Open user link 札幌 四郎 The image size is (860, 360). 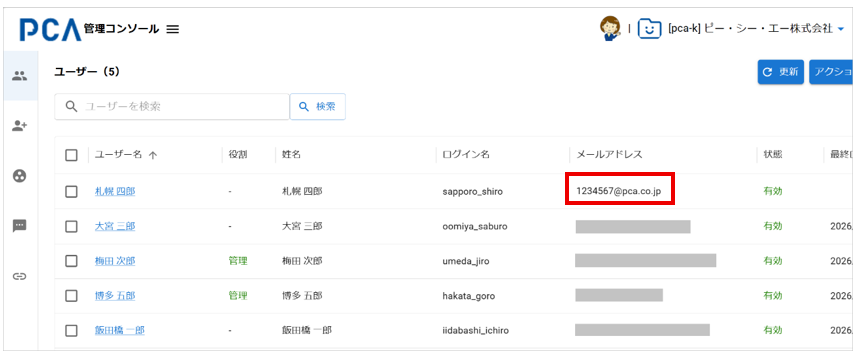click(x=115, y=192)
